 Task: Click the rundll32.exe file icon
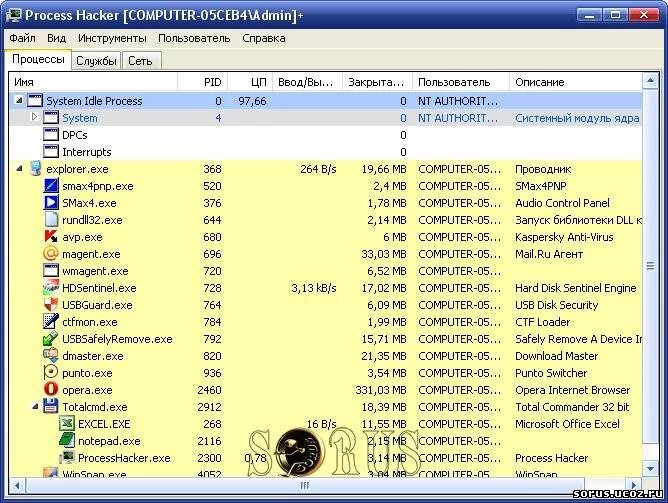(x=51, y=220)
